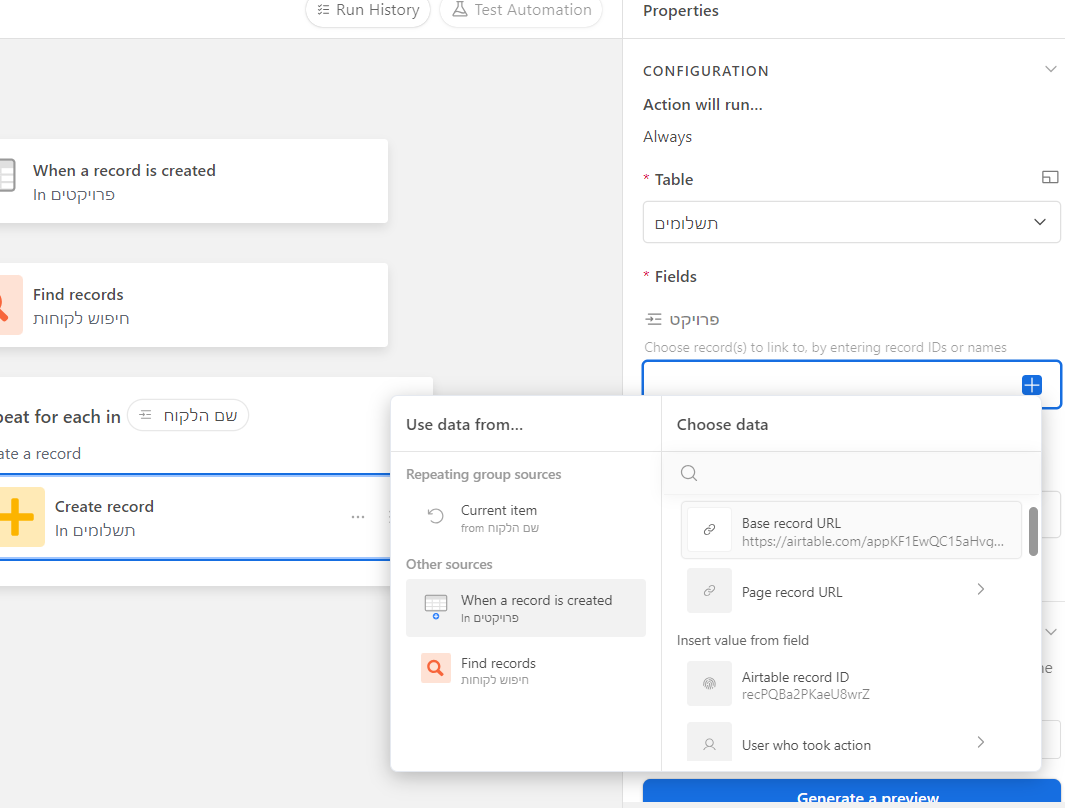1065x808 pixels.
Task: Click the Airtable record ID fingerprint icon
Action: [x=709, y=684]
